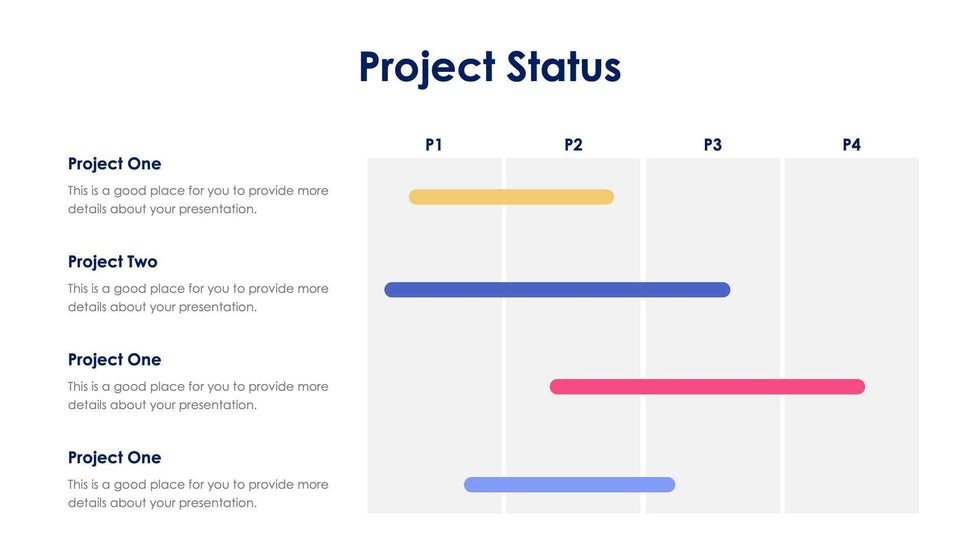Viewport: 980px width, 551px height.
Task: Select the dark blue timeline bar
Action: pos(557,290)
